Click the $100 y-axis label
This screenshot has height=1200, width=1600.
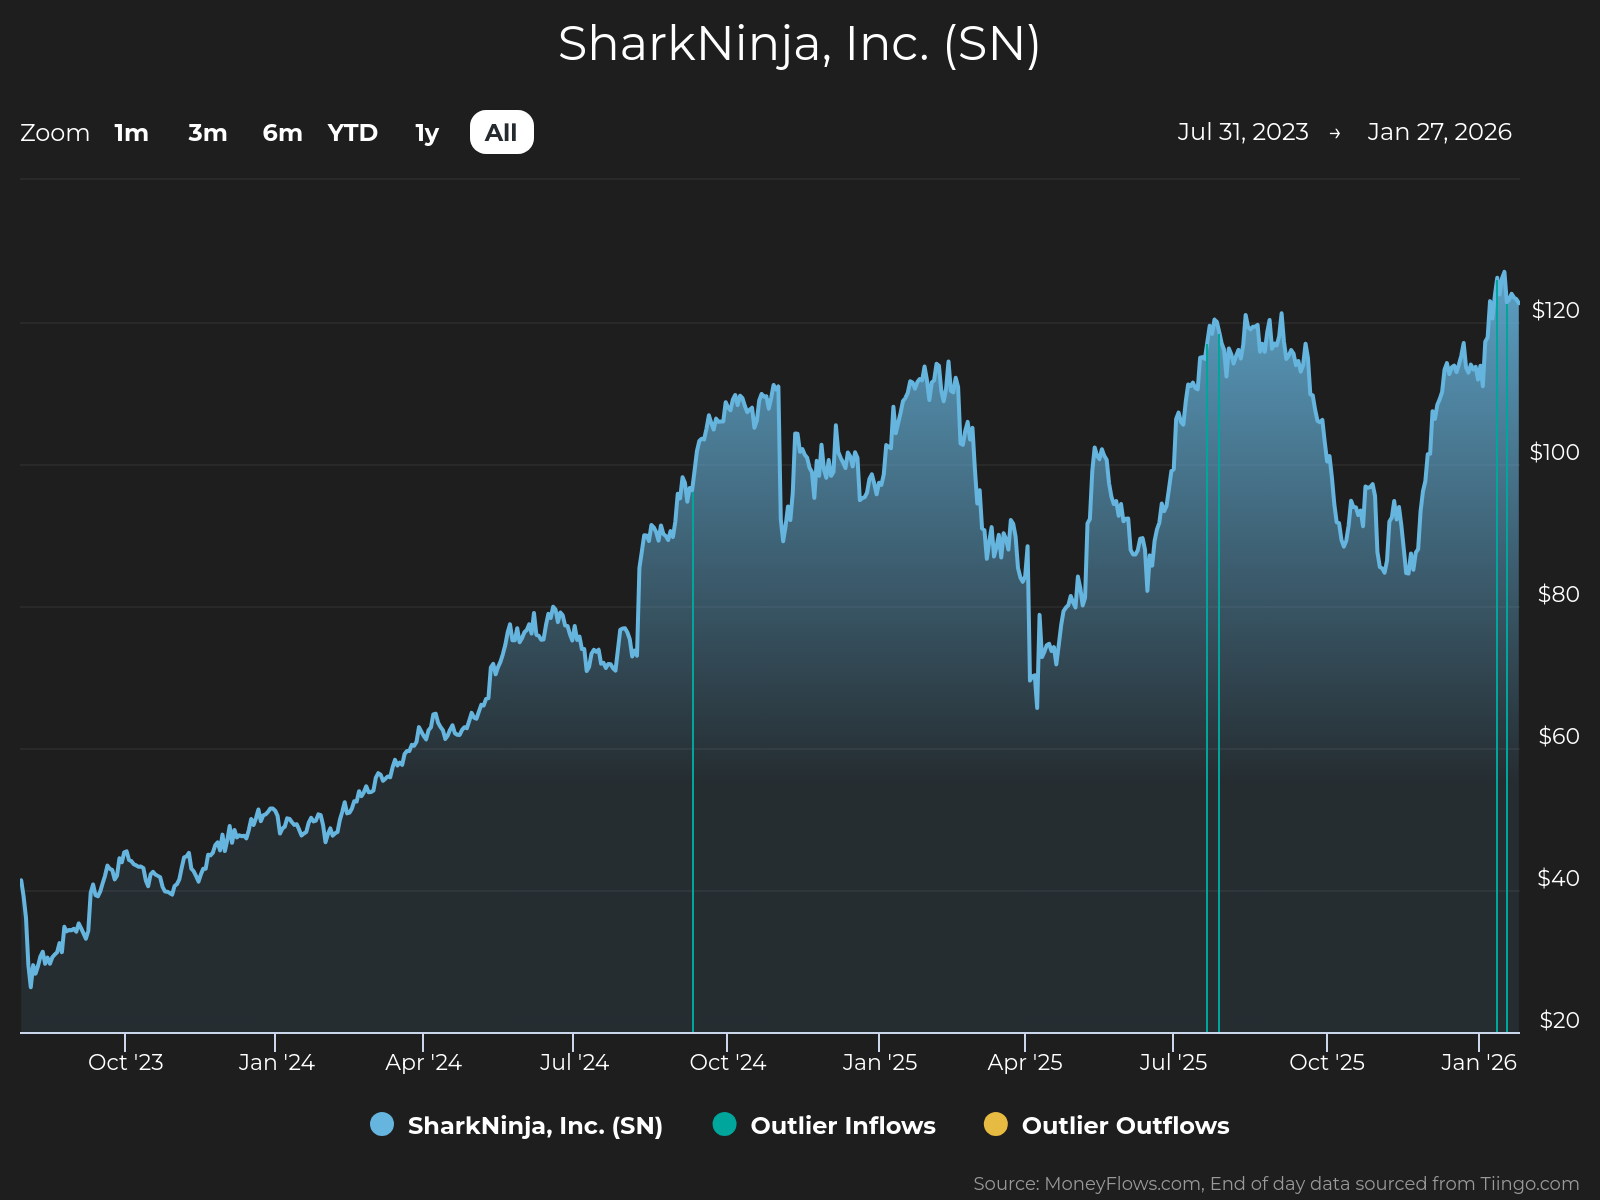[x=1555, y=453]
